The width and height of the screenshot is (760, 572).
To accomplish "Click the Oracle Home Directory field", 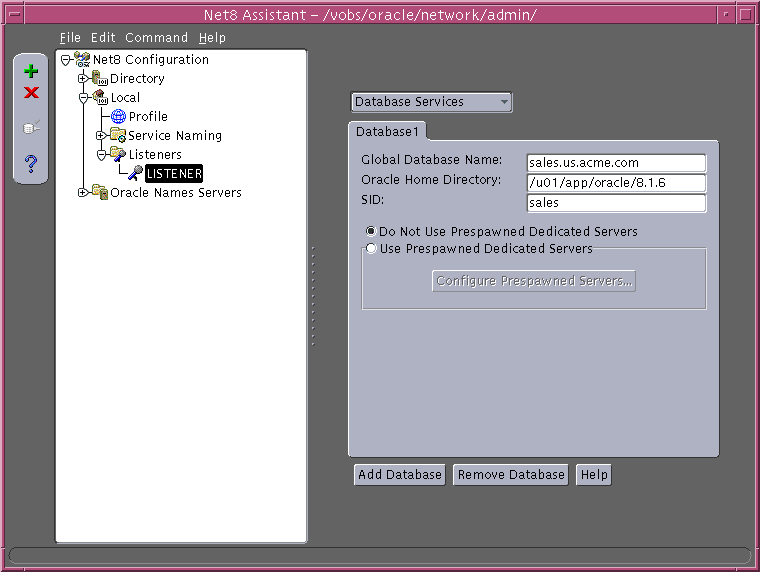I will point(616,183).
